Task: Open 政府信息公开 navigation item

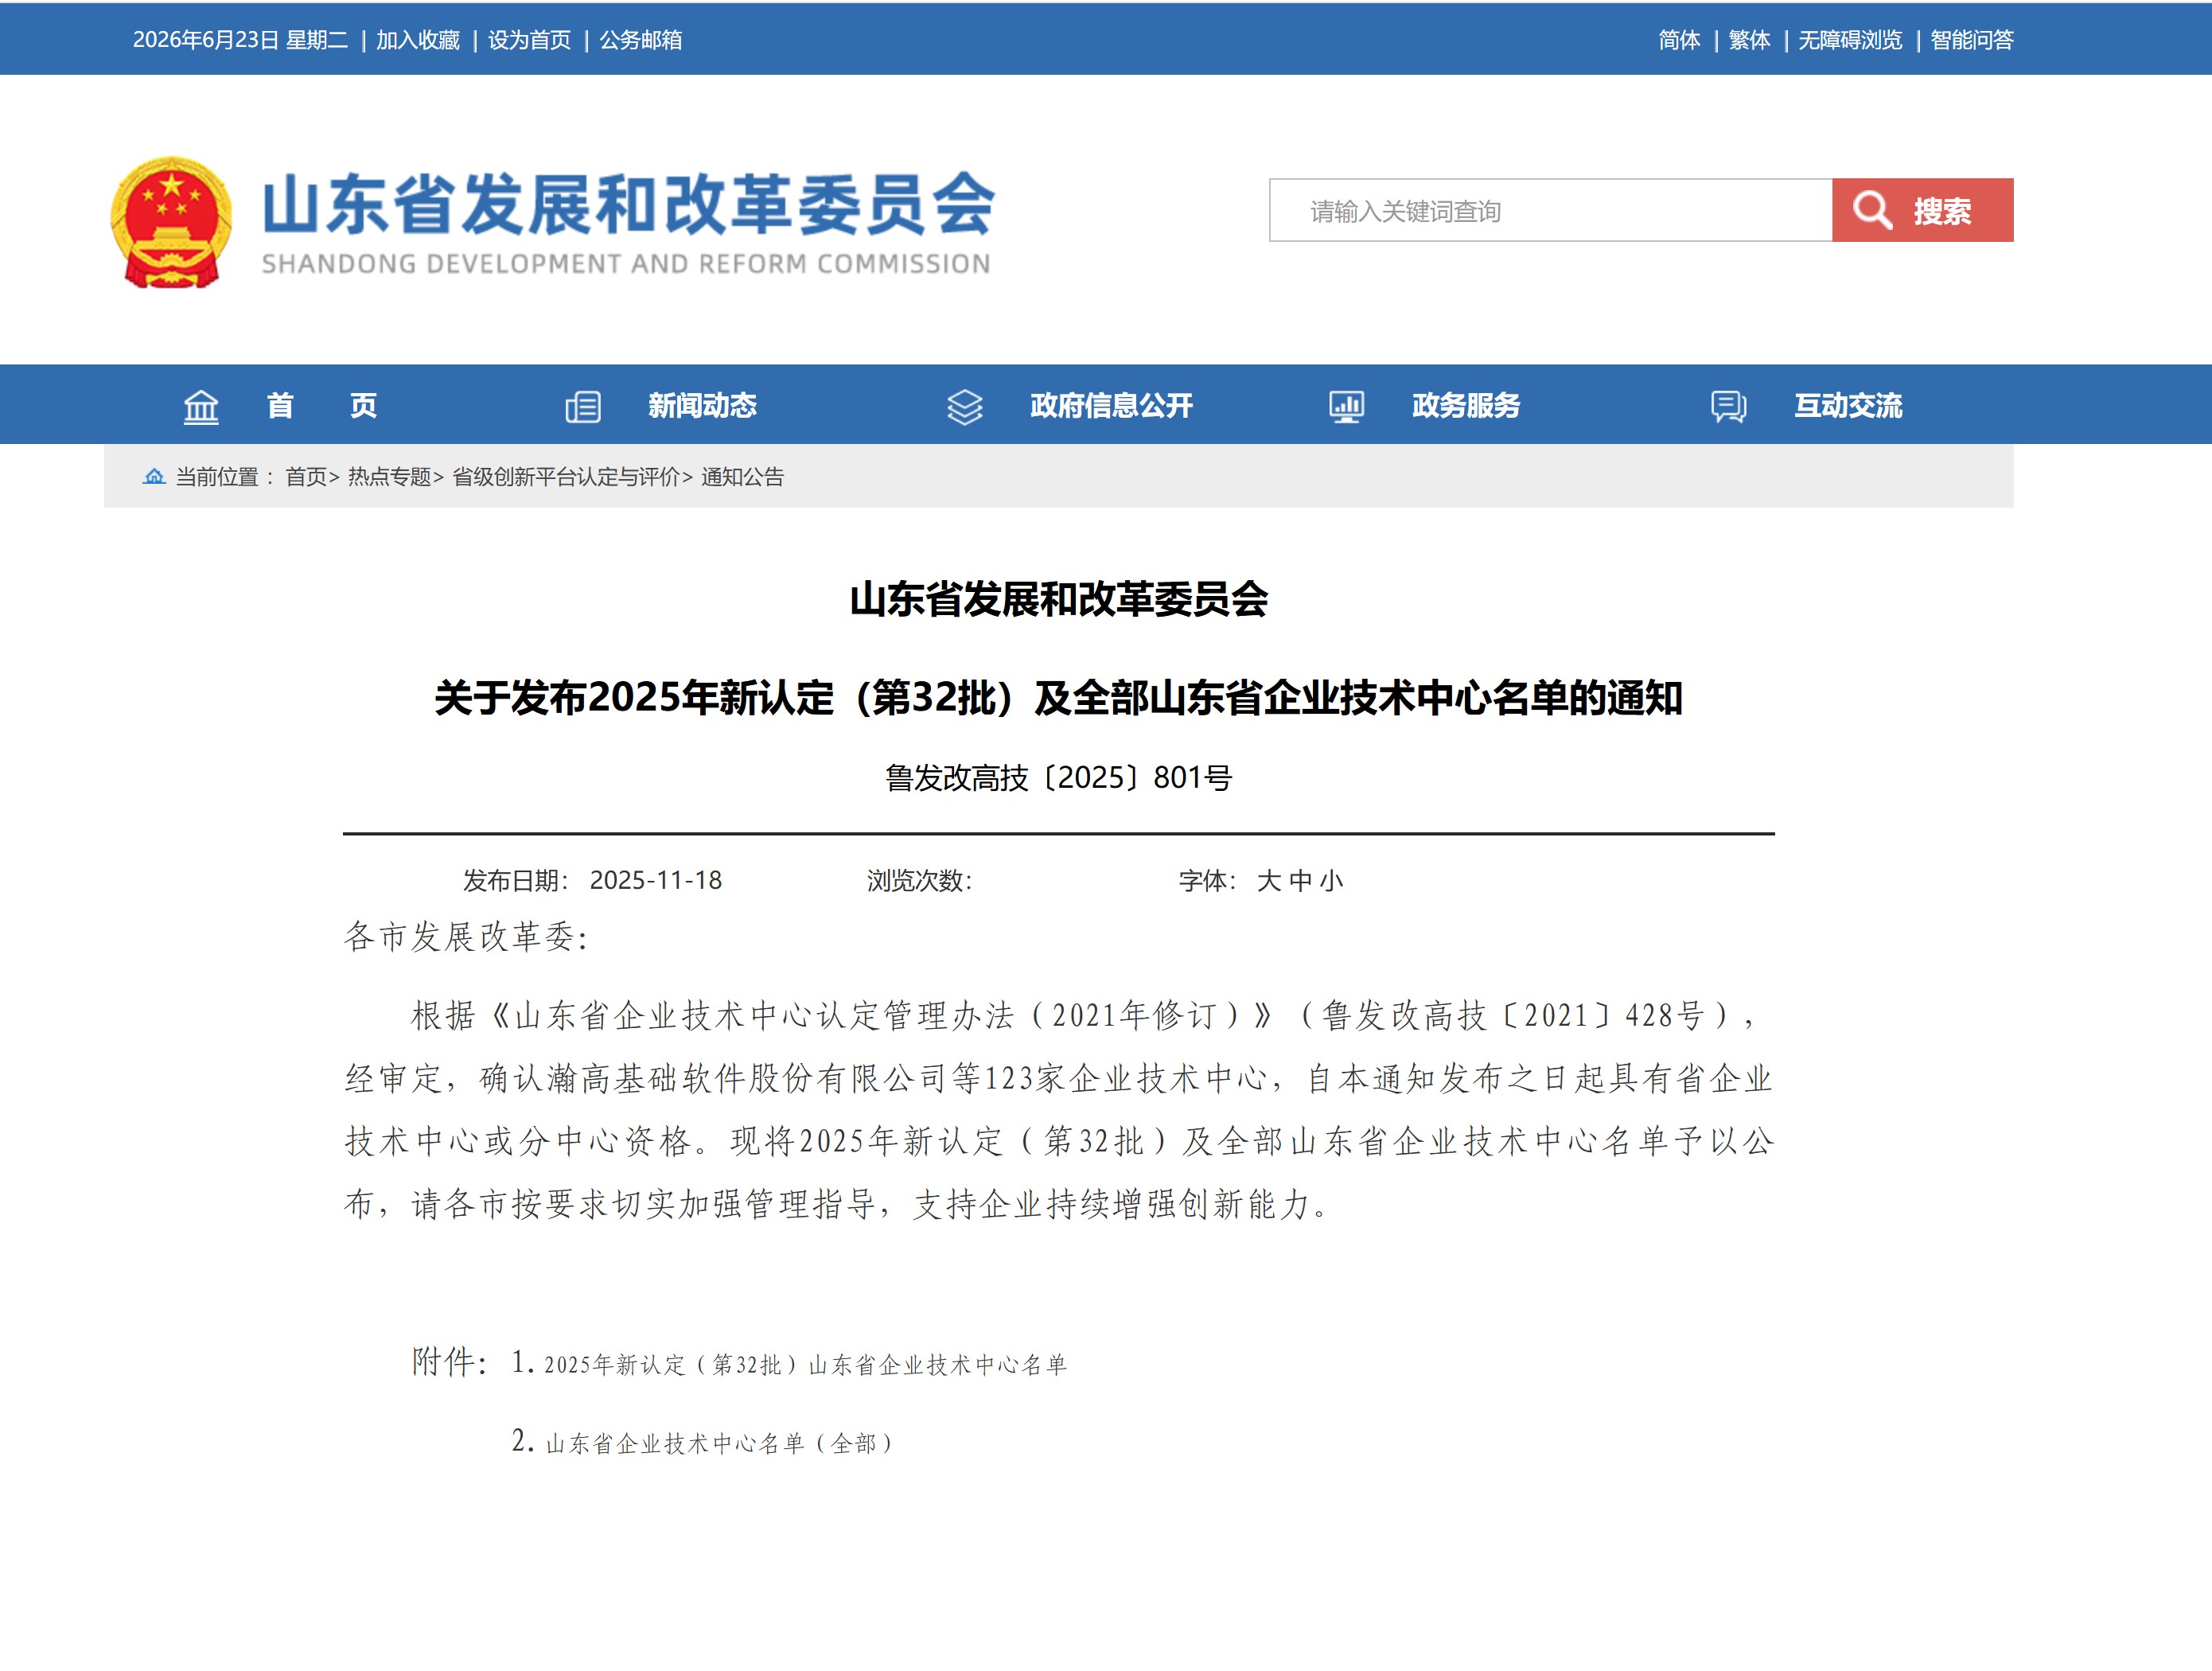Action: click(x=1111, y=405)
